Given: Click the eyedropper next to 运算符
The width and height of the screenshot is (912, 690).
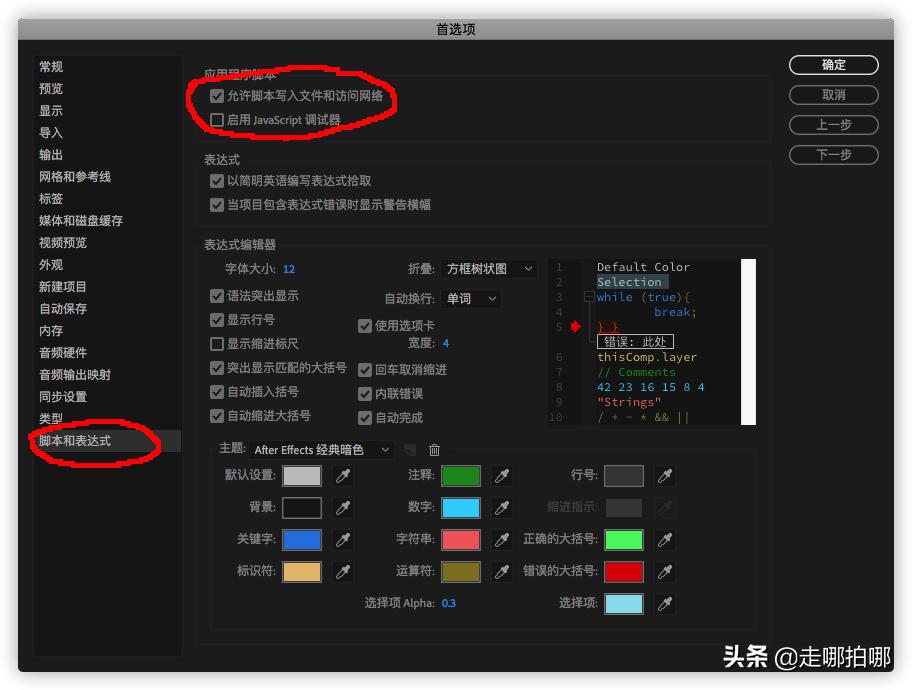Looking at the screenshot, I should [x=499, y=571].
